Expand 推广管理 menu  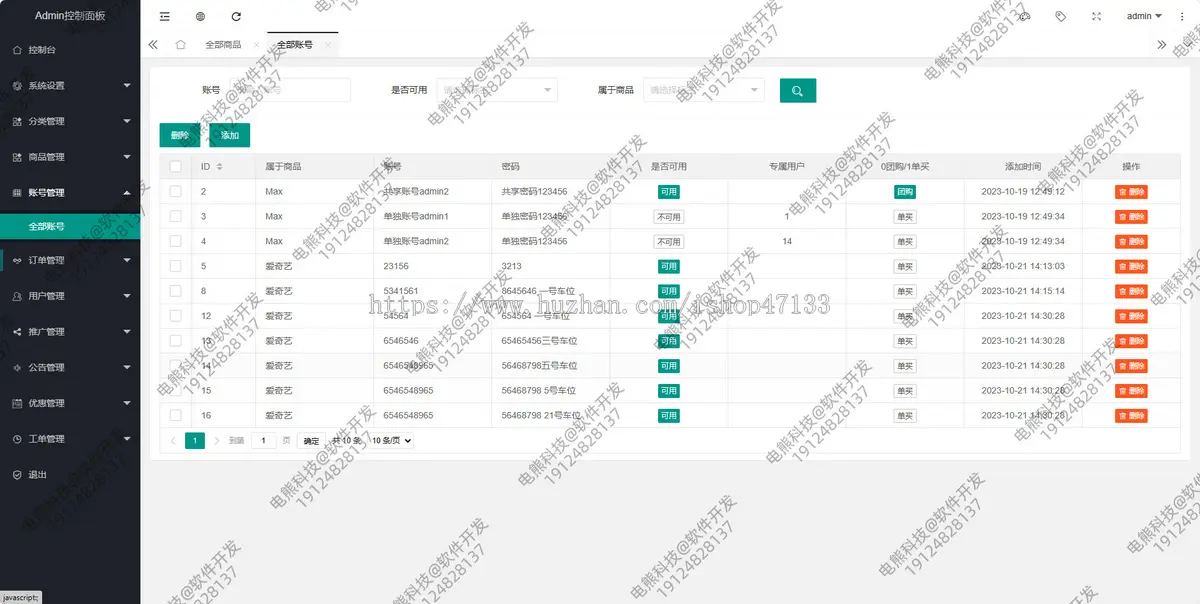pyautogui.click(x=70, y=331)
